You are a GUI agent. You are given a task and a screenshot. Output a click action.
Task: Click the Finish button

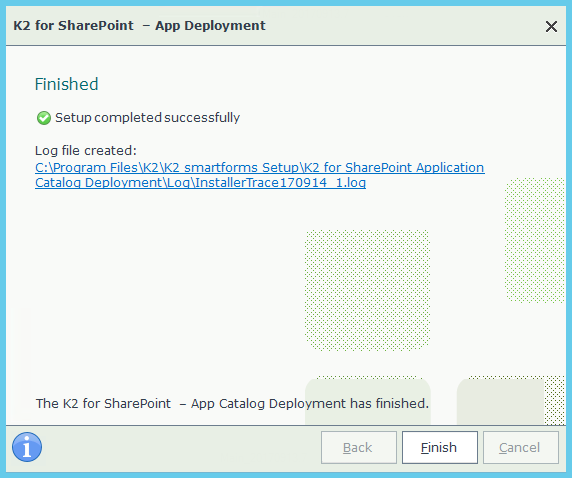pos(440,447)
